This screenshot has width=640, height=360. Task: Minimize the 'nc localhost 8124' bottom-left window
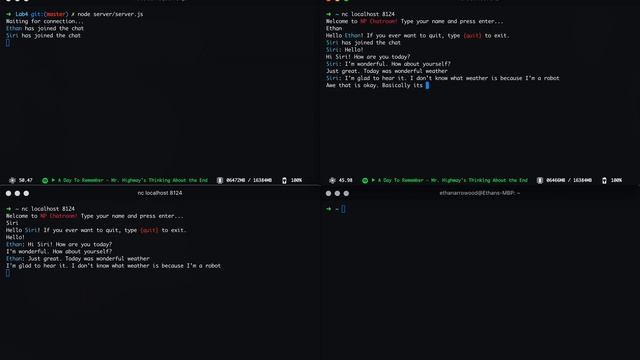17,193
